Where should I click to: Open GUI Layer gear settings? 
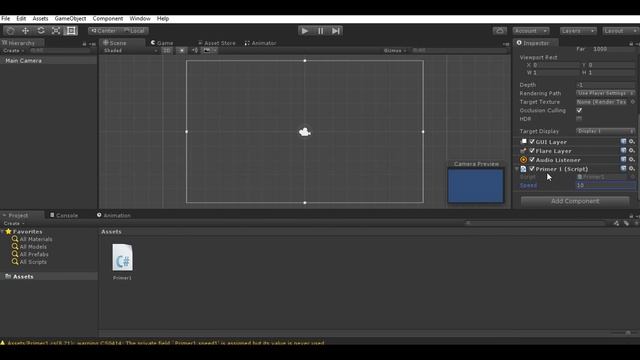pos(631,142)
